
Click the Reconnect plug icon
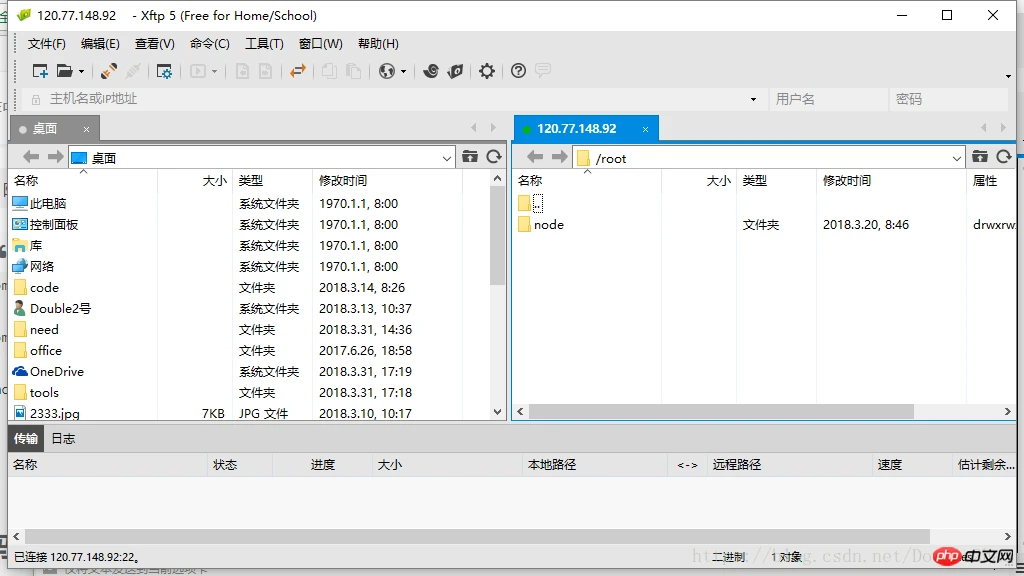[109, 71]
